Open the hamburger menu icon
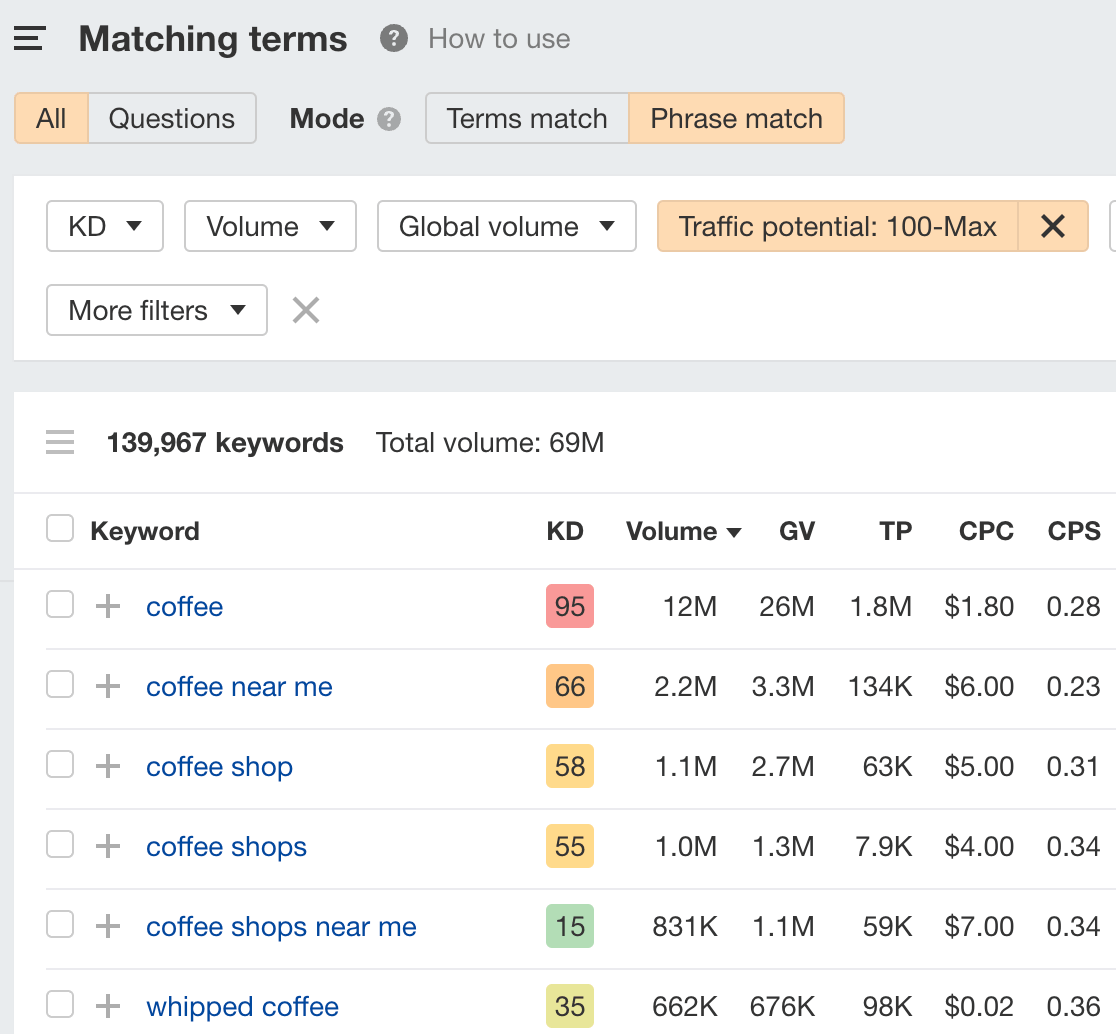 (x=29, y=38)
